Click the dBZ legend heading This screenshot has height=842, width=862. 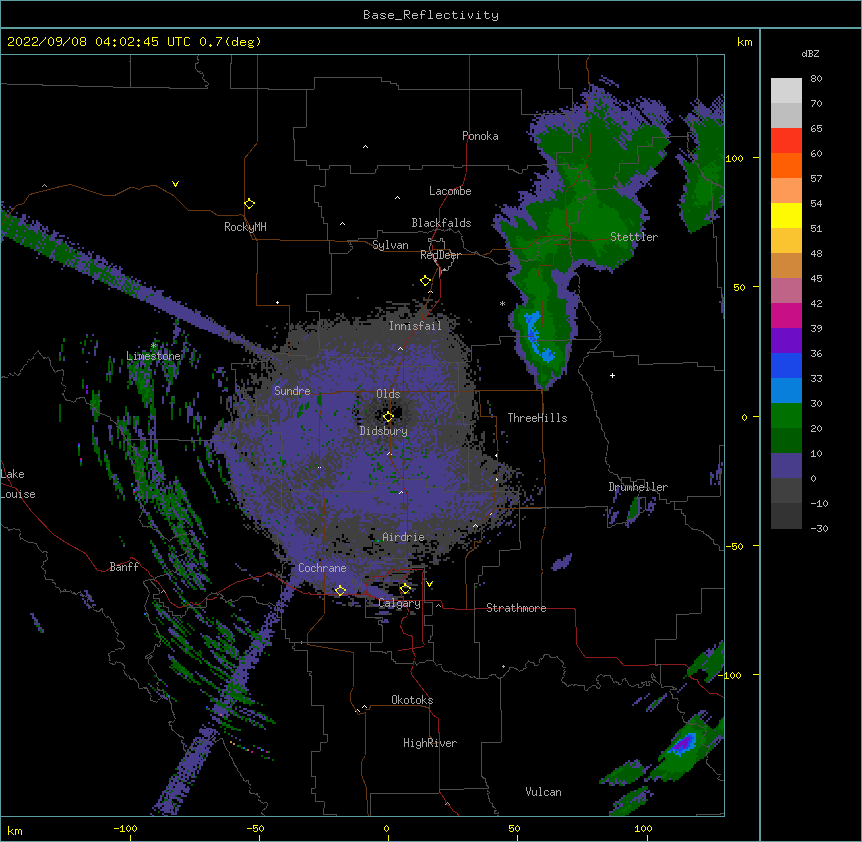[810, 53]
